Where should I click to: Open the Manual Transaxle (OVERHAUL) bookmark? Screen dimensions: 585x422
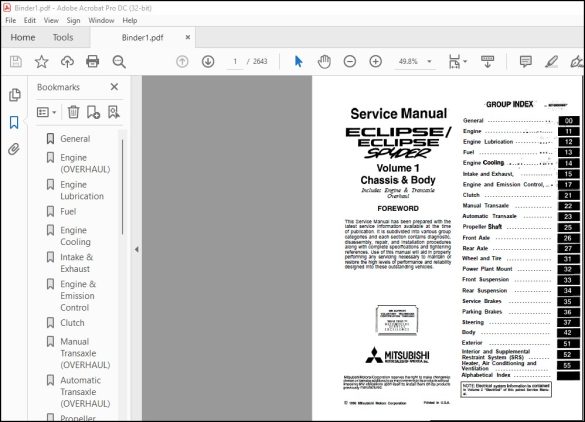pyautogui.click(x=85, y=353)
